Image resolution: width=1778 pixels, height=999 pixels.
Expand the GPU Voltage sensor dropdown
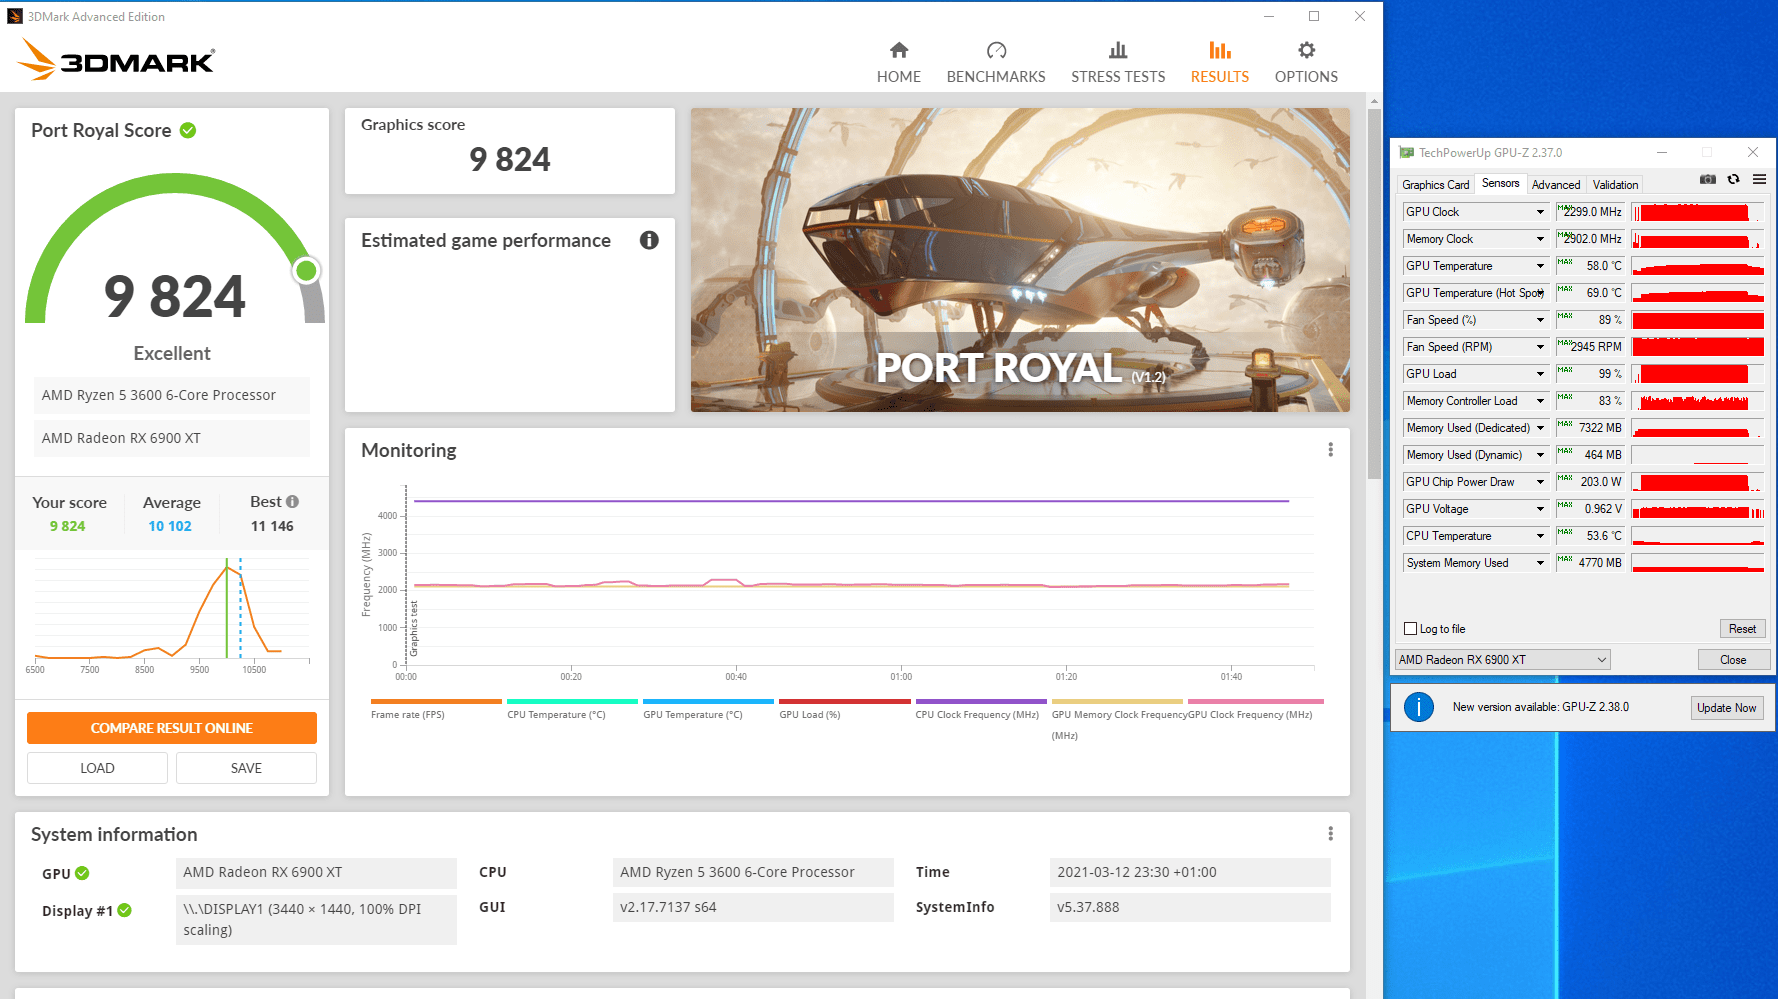1540,509
